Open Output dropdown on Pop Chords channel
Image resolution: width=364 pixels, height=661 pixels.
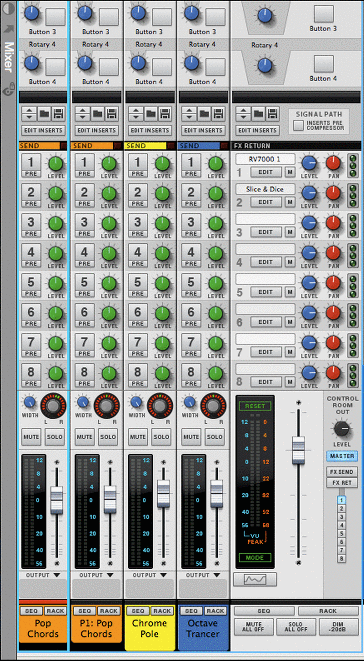click(43, 575)
